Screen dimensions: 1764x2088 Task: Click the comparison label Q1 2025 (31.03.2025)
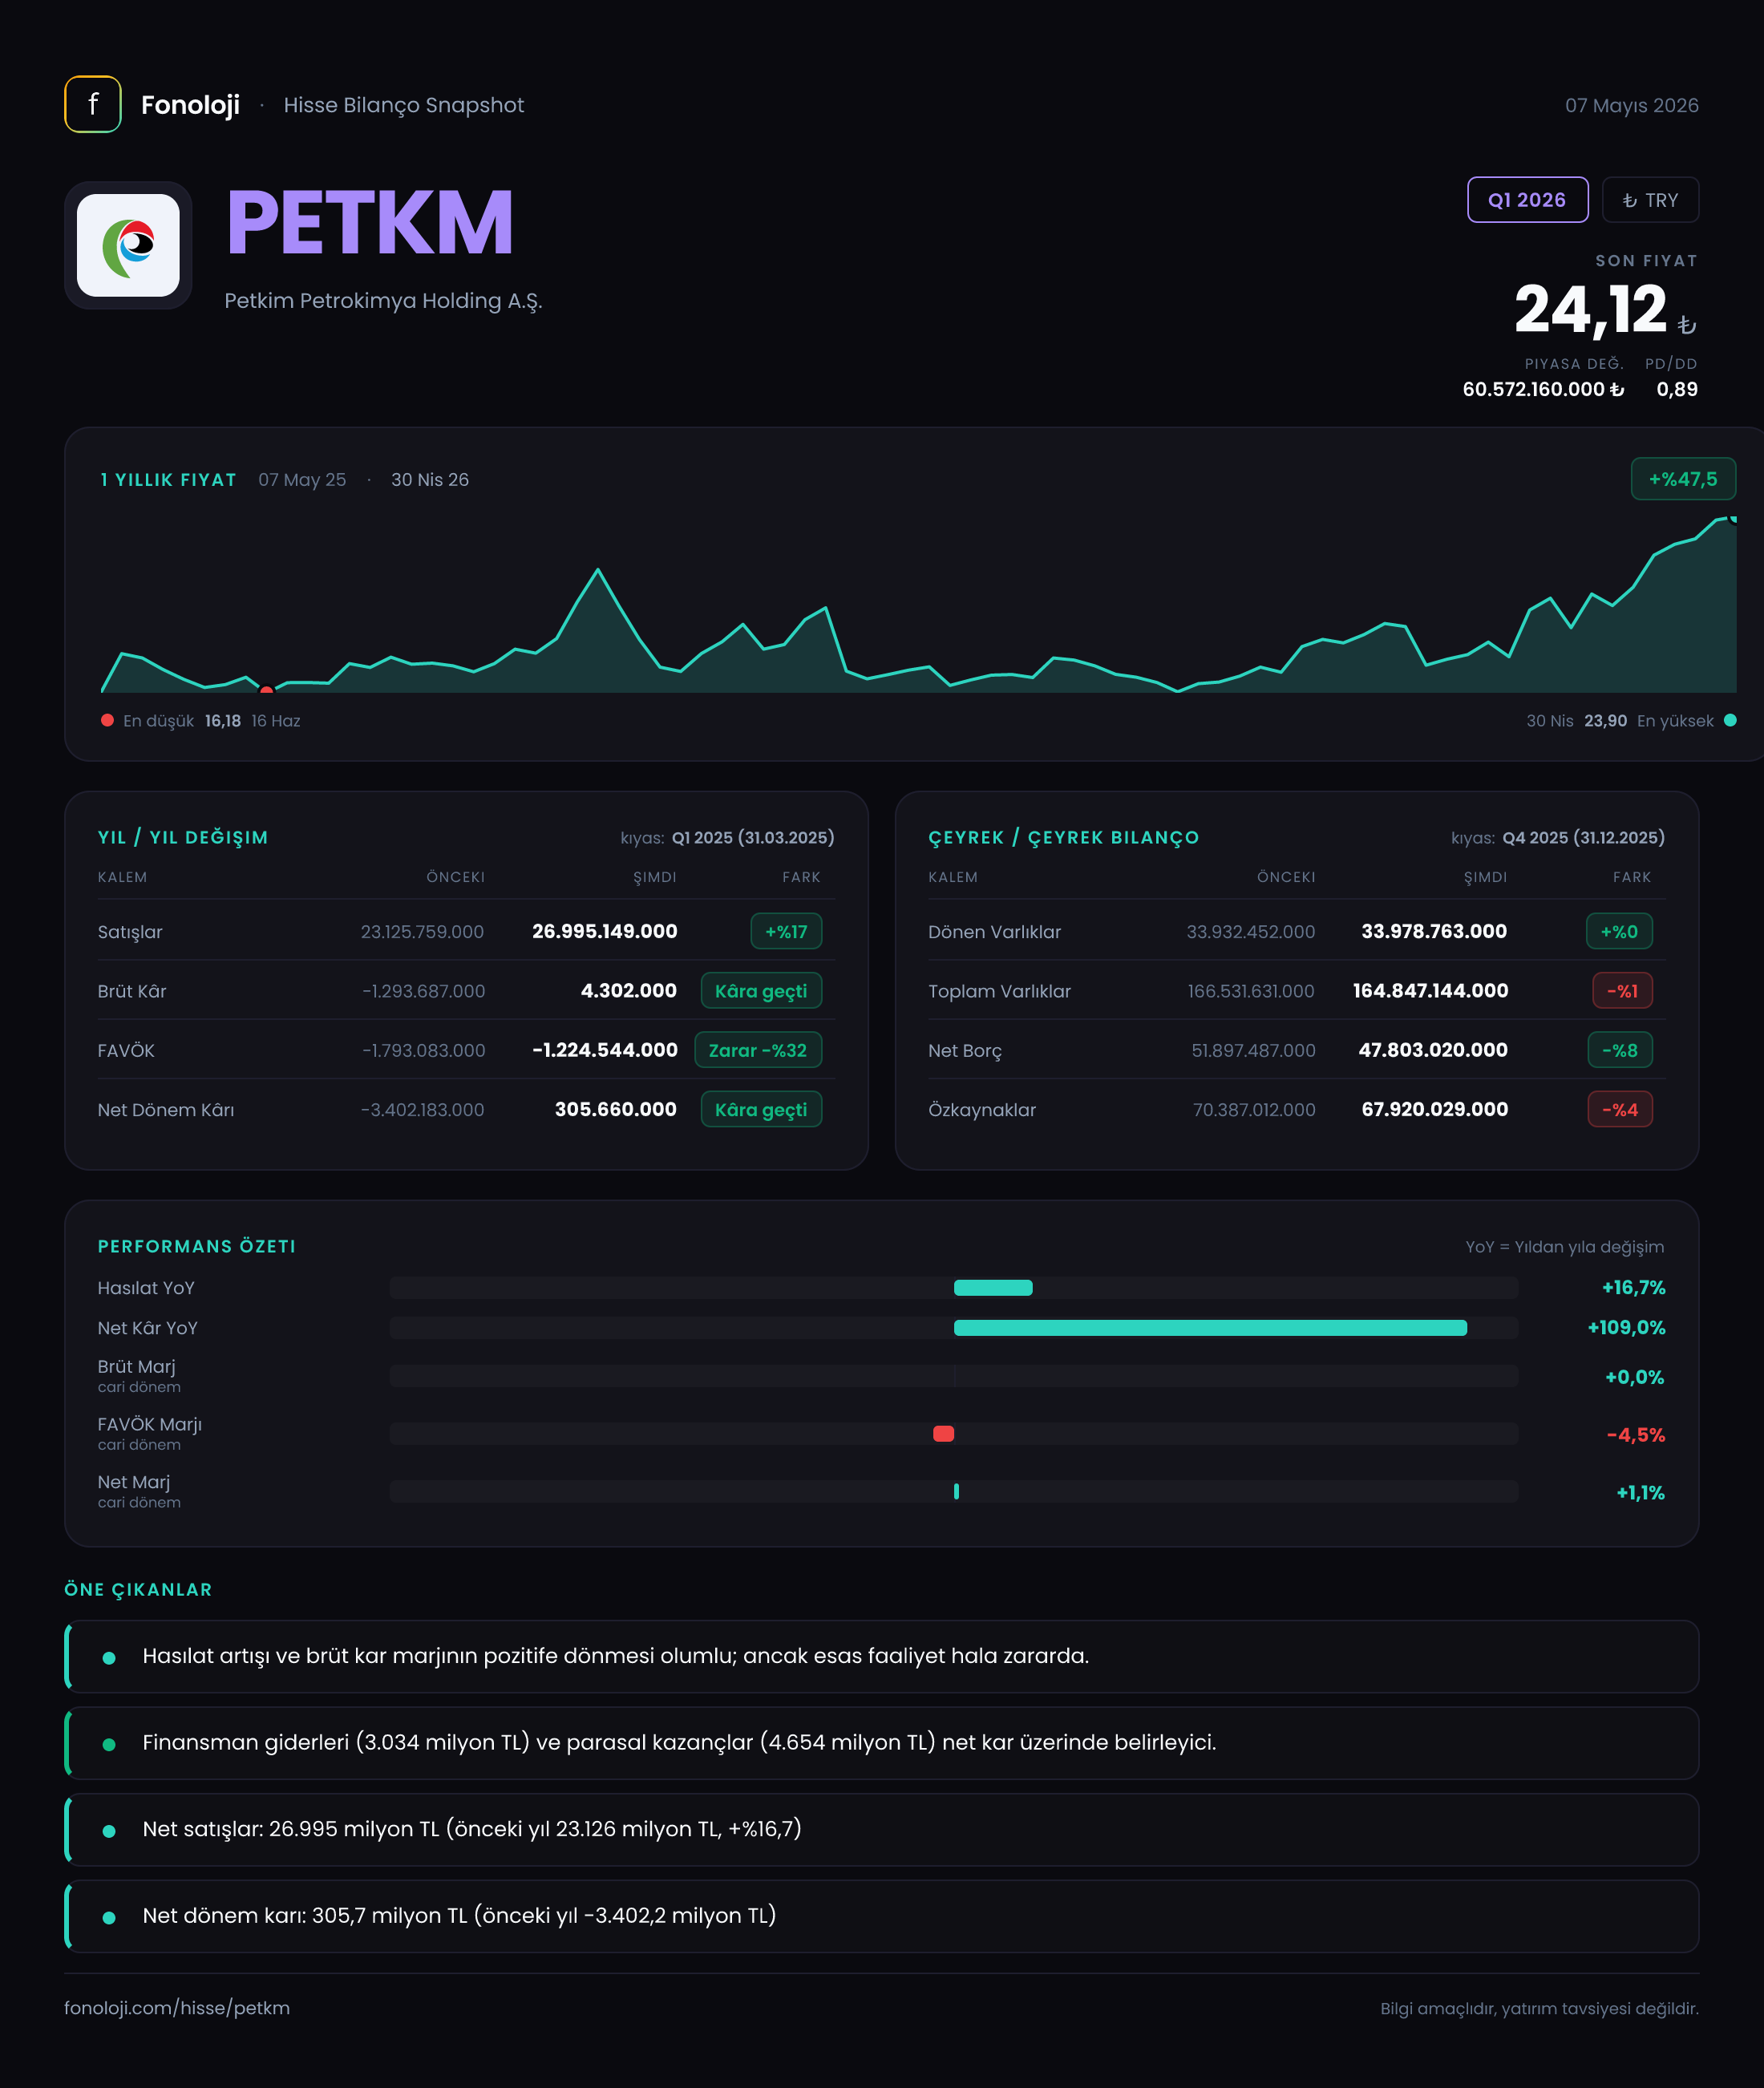753,838
